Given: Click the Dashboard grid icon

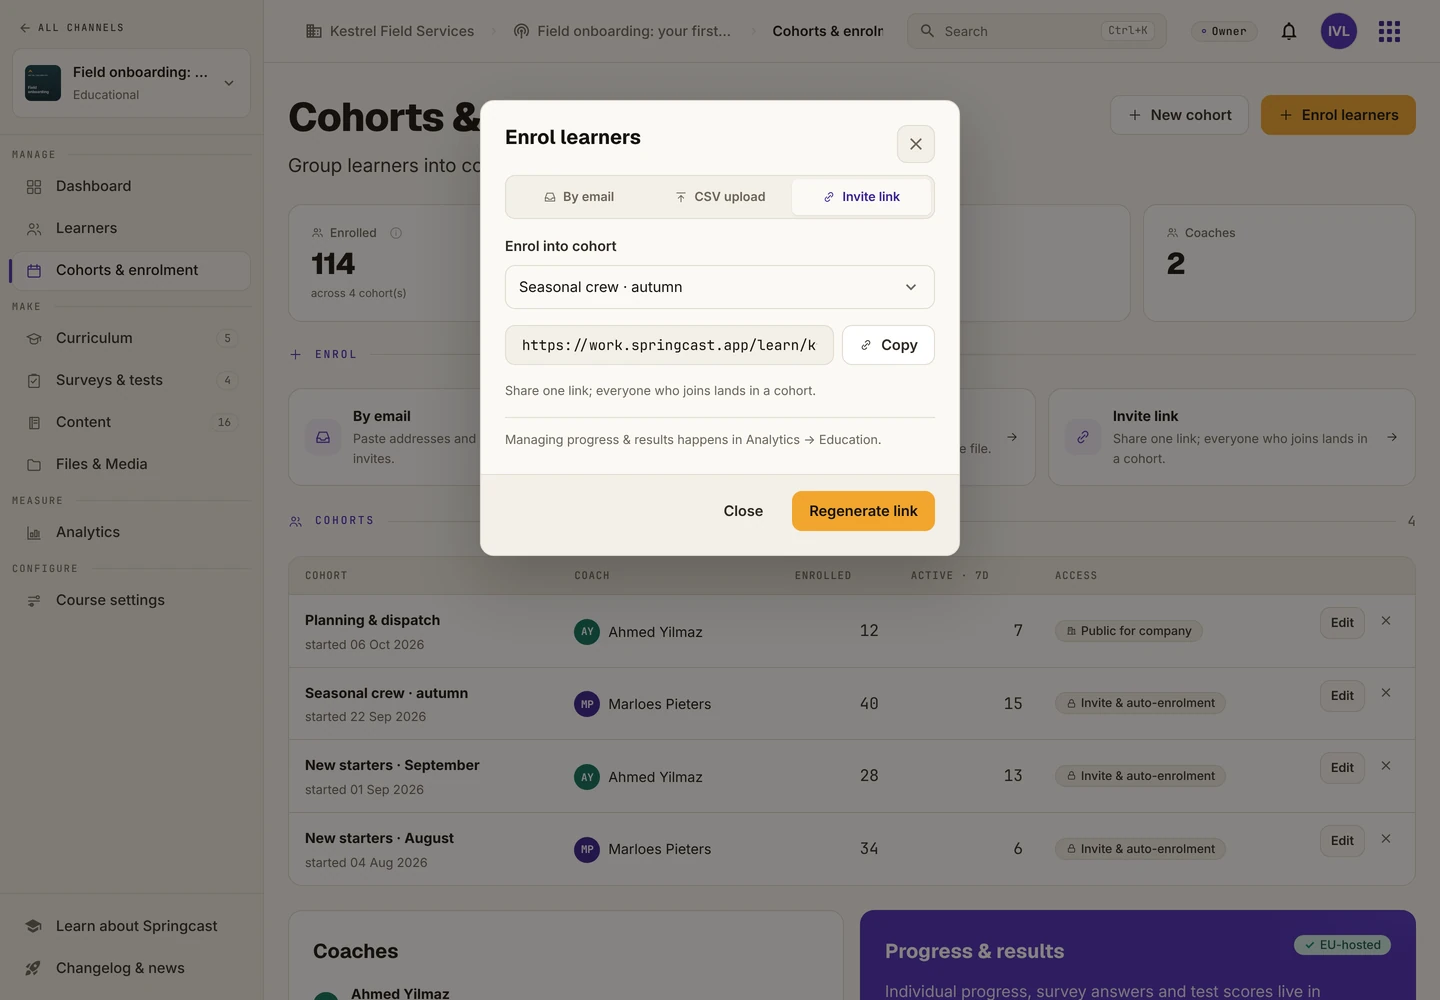Looking at the screenshot, I should (x=34, y=187).
